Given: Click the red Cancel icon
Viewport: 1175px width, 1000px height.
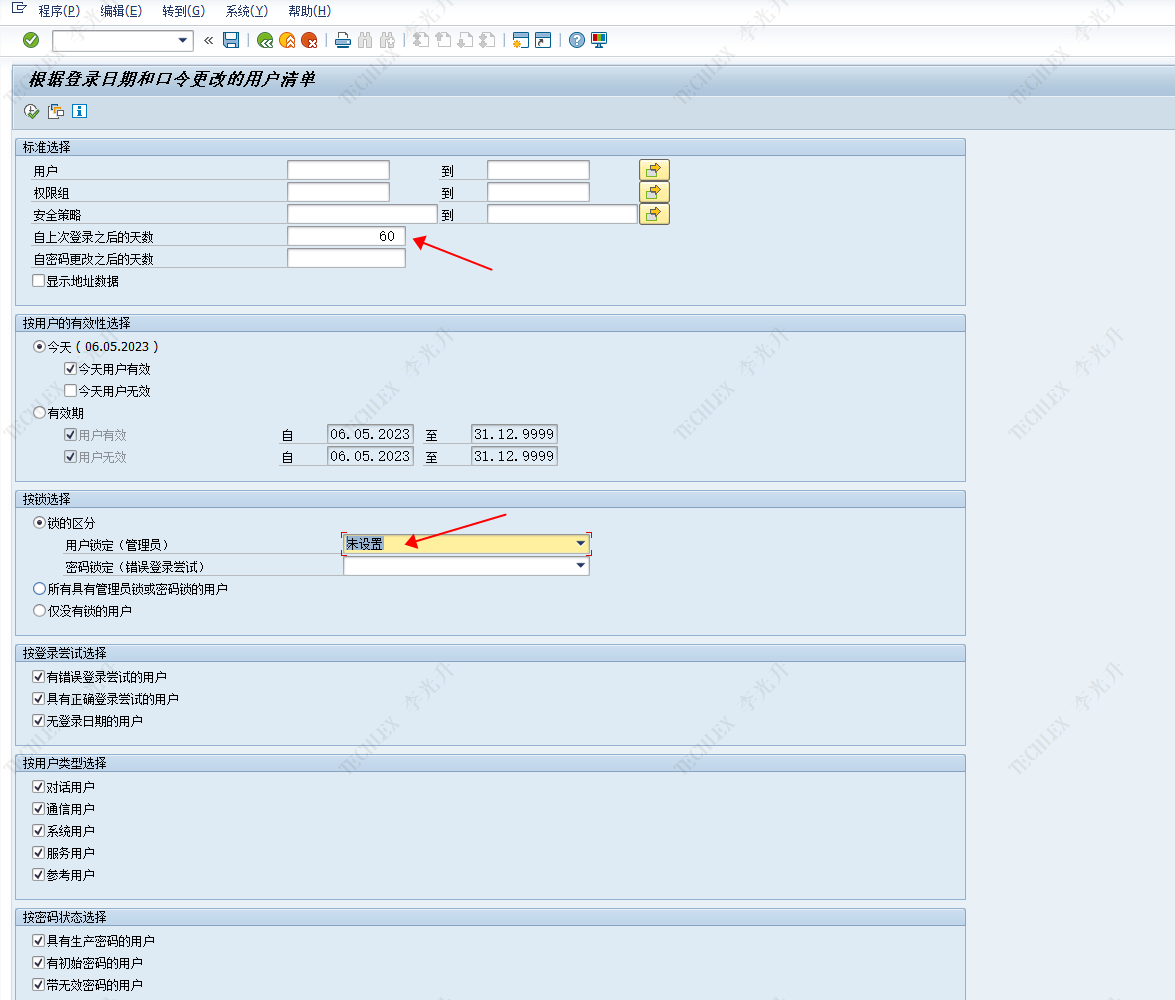Looking at the screenshot, I should [x=310, y=40].
